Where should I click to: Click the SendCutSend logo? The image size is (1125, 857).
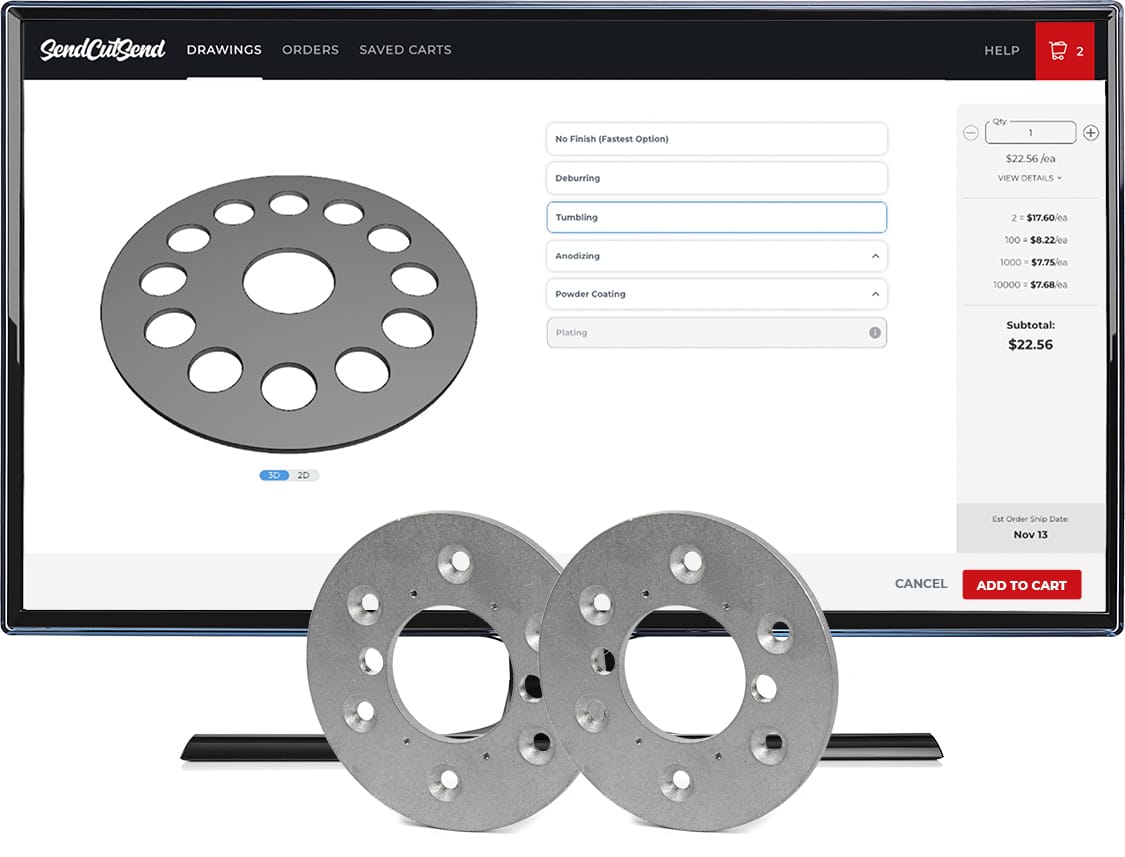(102, 50)
